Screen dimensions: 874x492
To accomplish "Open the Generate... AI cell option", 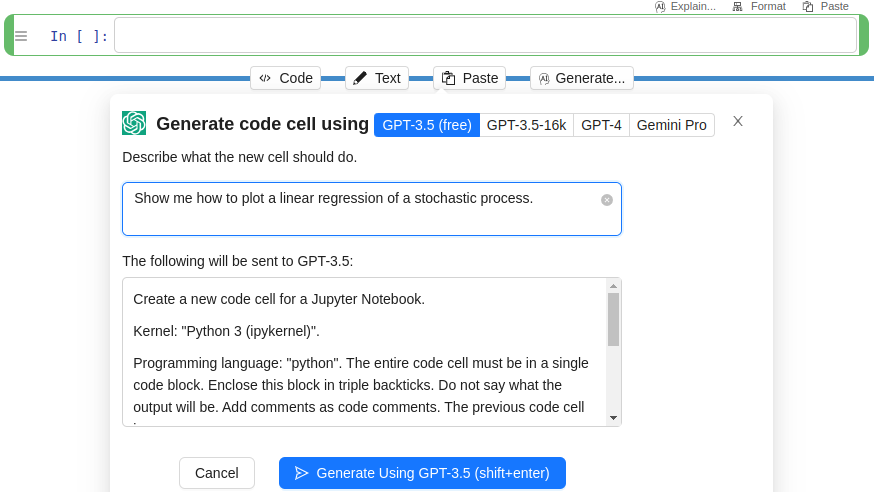I will click(x=581, y=78).
